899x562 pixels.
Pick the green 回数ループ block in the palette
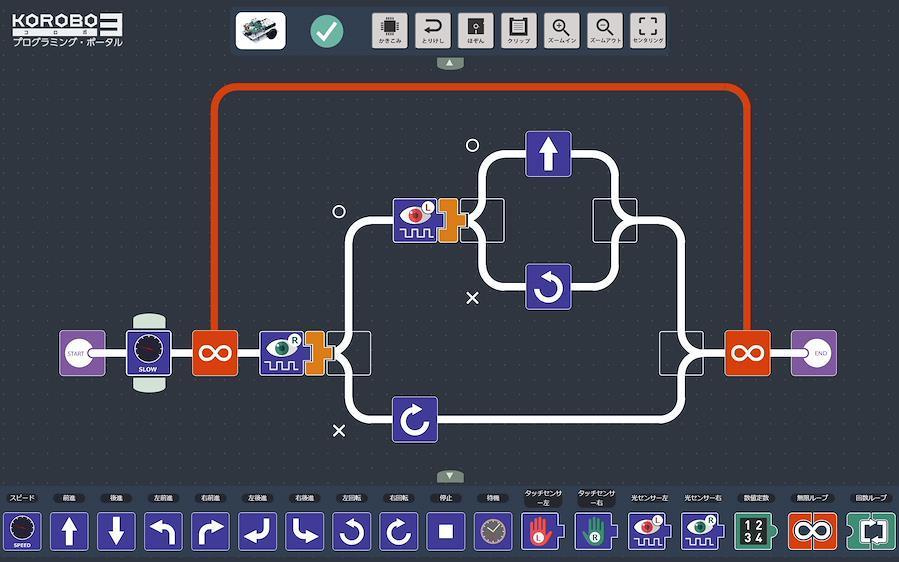[x=869, y=531]
